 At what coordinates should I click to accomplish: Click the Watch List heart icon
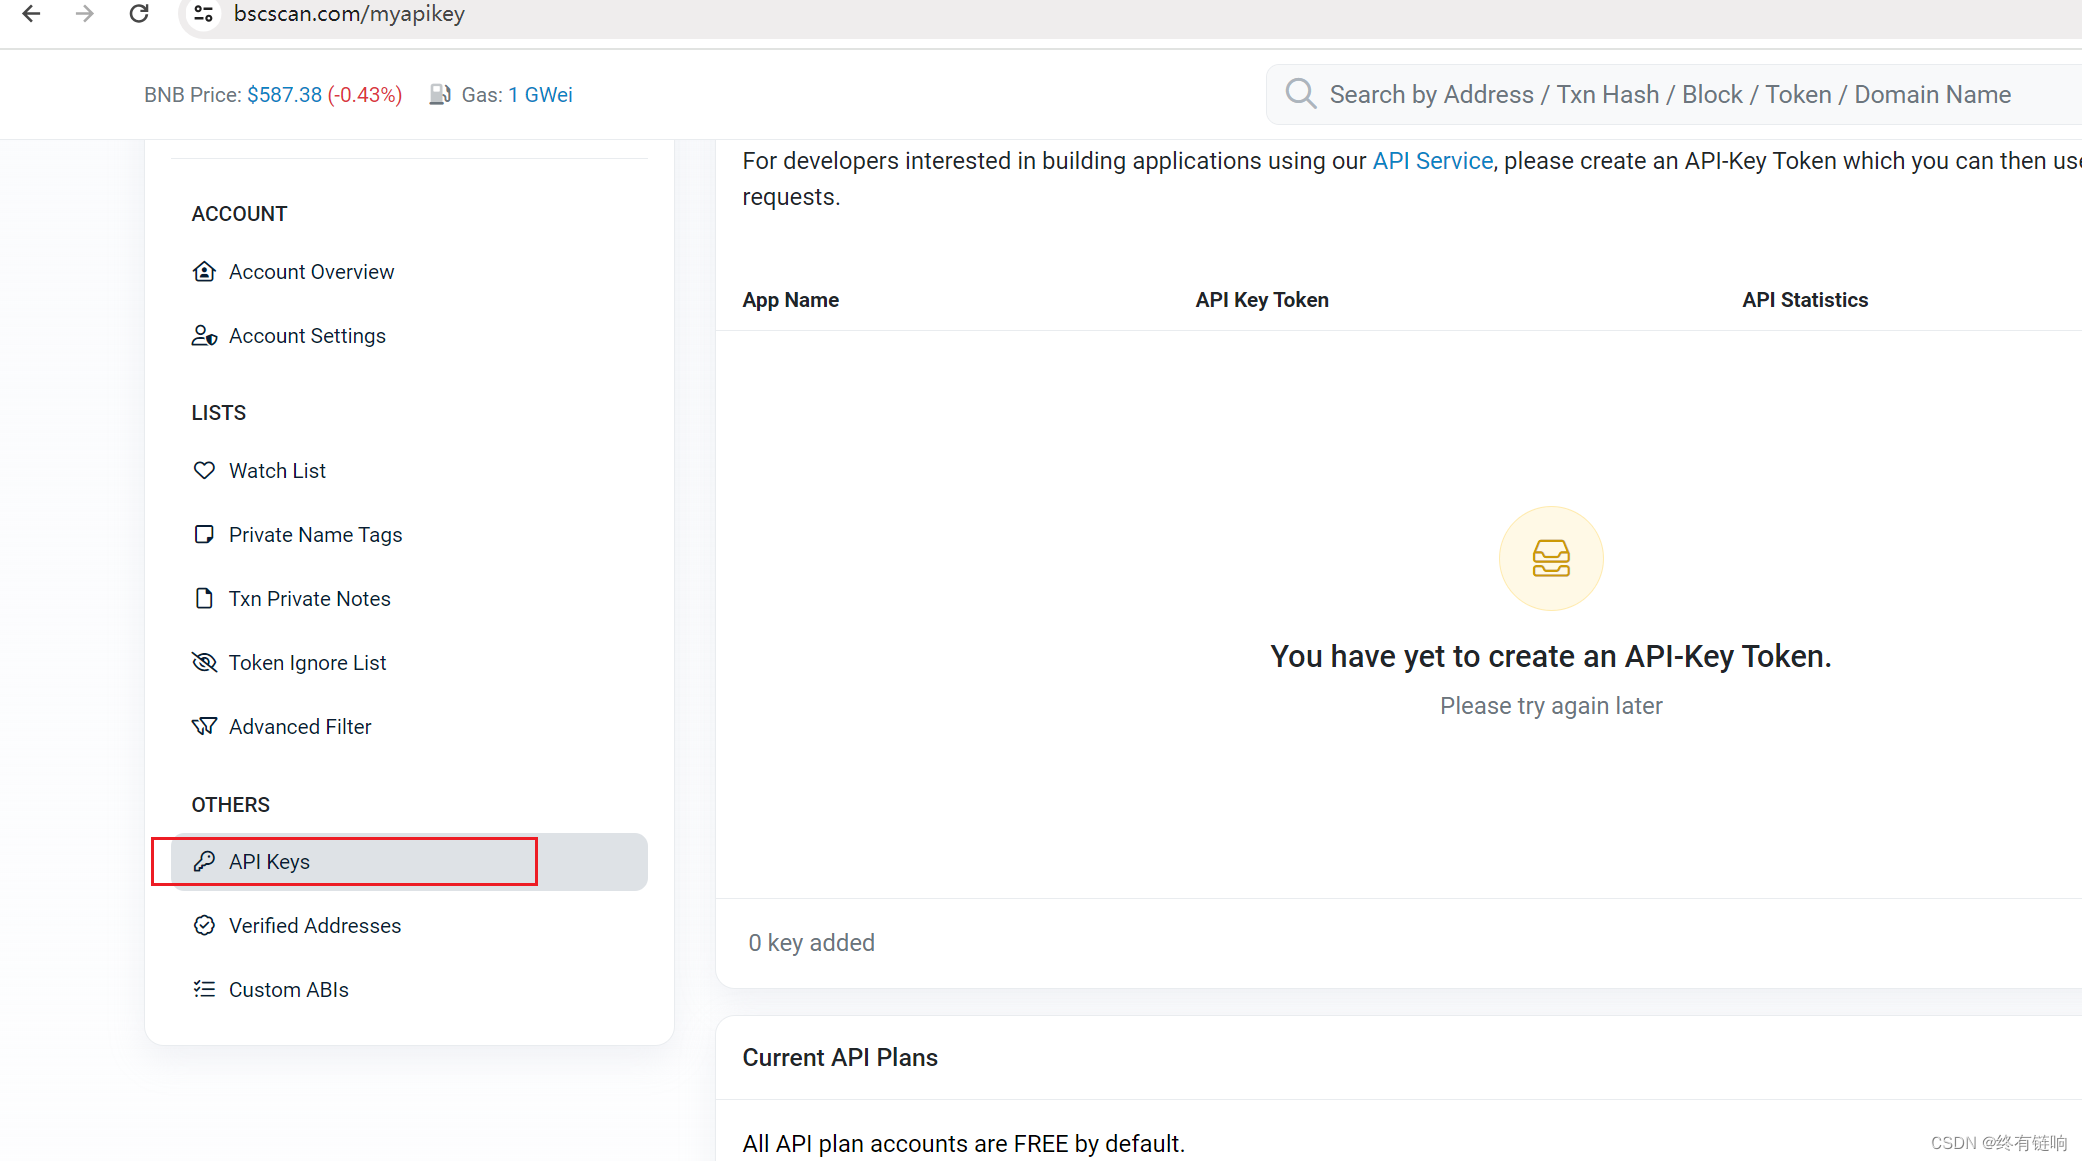click(204, 470)
